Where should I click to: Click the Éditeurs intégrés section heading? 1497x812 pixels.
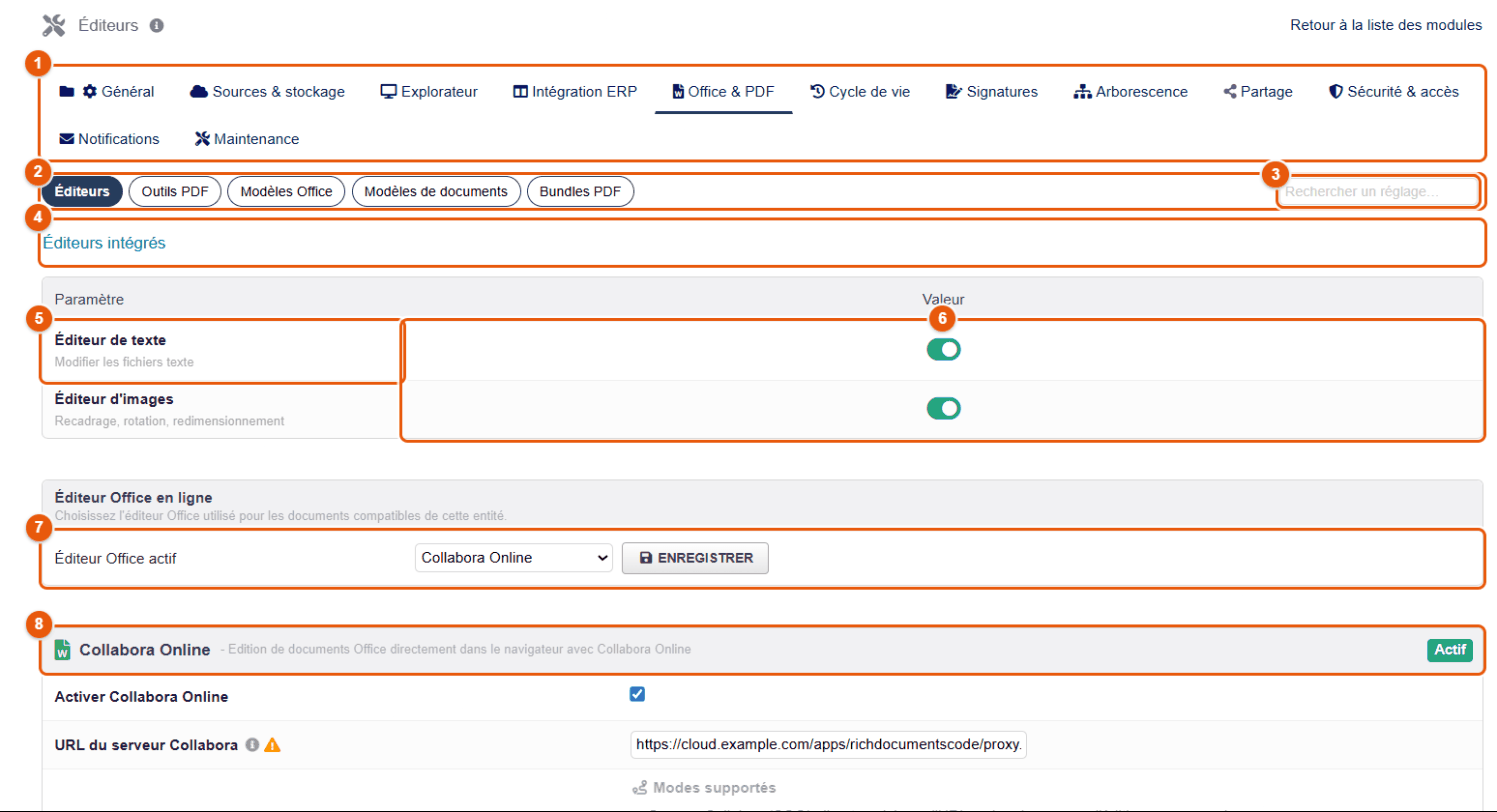pos(104,242)
